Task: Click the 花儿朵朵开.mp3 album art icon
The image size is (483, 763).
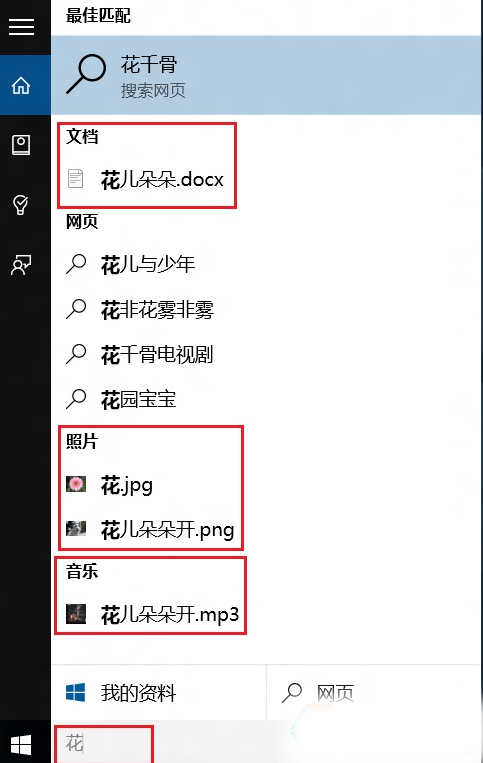Action: 76,614
